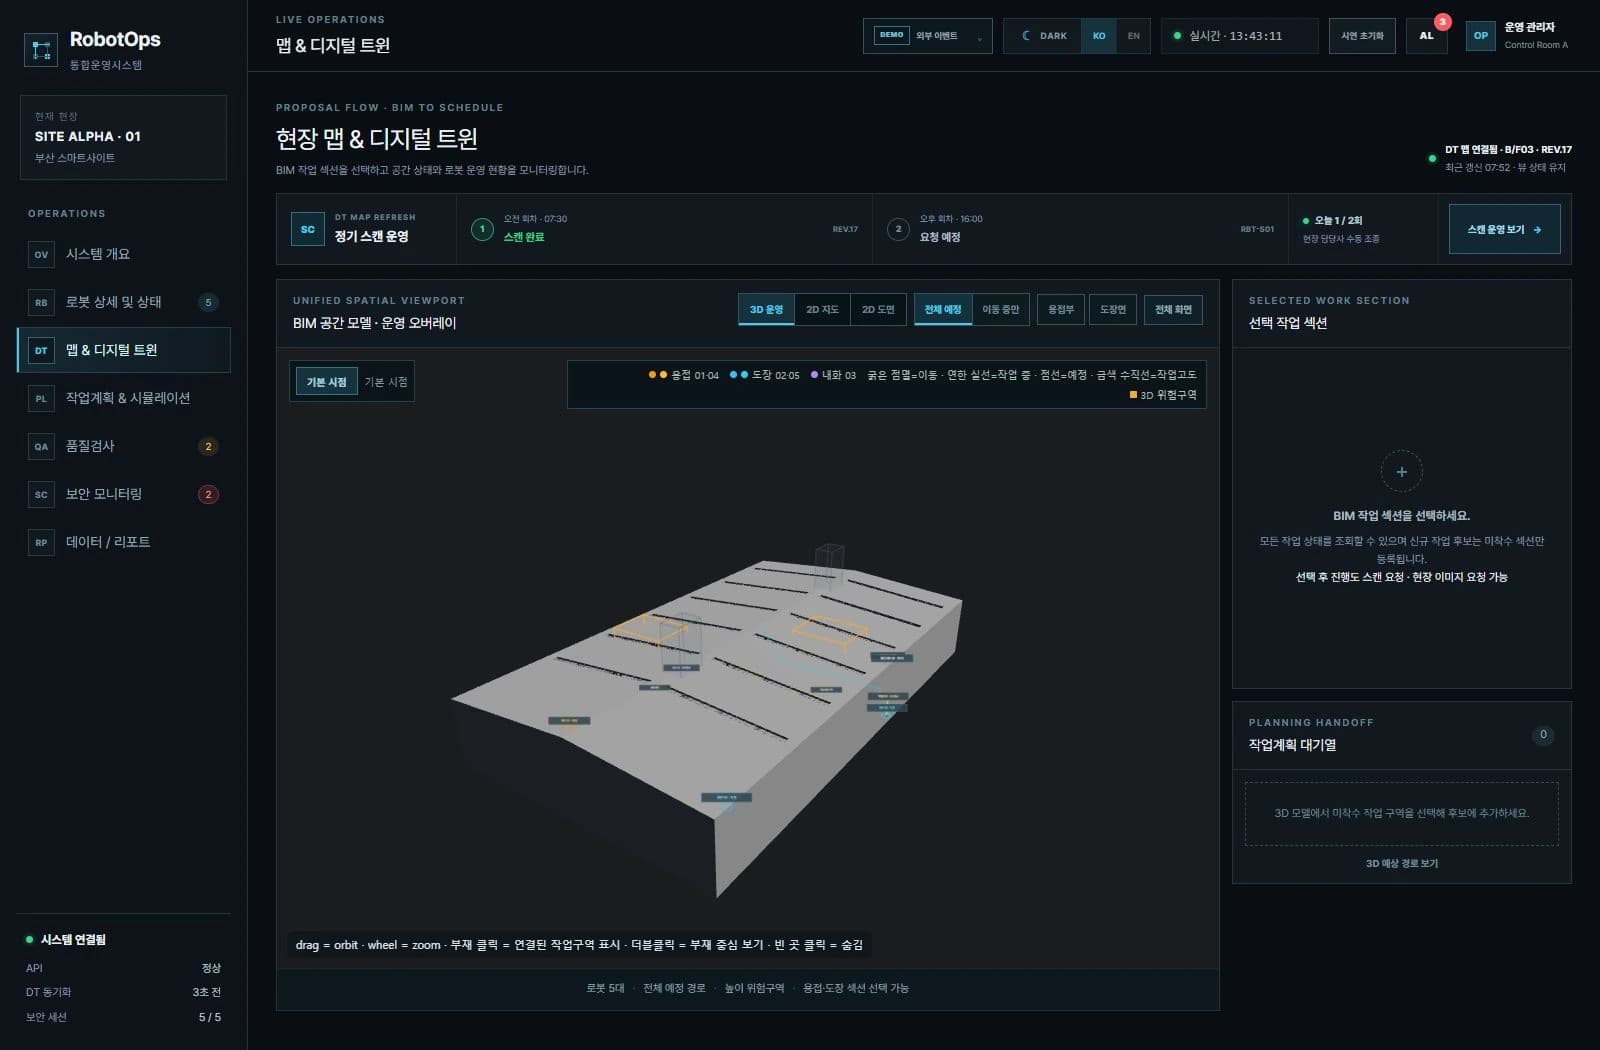
Task: Click the DT 맵 연결됨 status text
Action: pyautogui.click(x=1508, y=150)
